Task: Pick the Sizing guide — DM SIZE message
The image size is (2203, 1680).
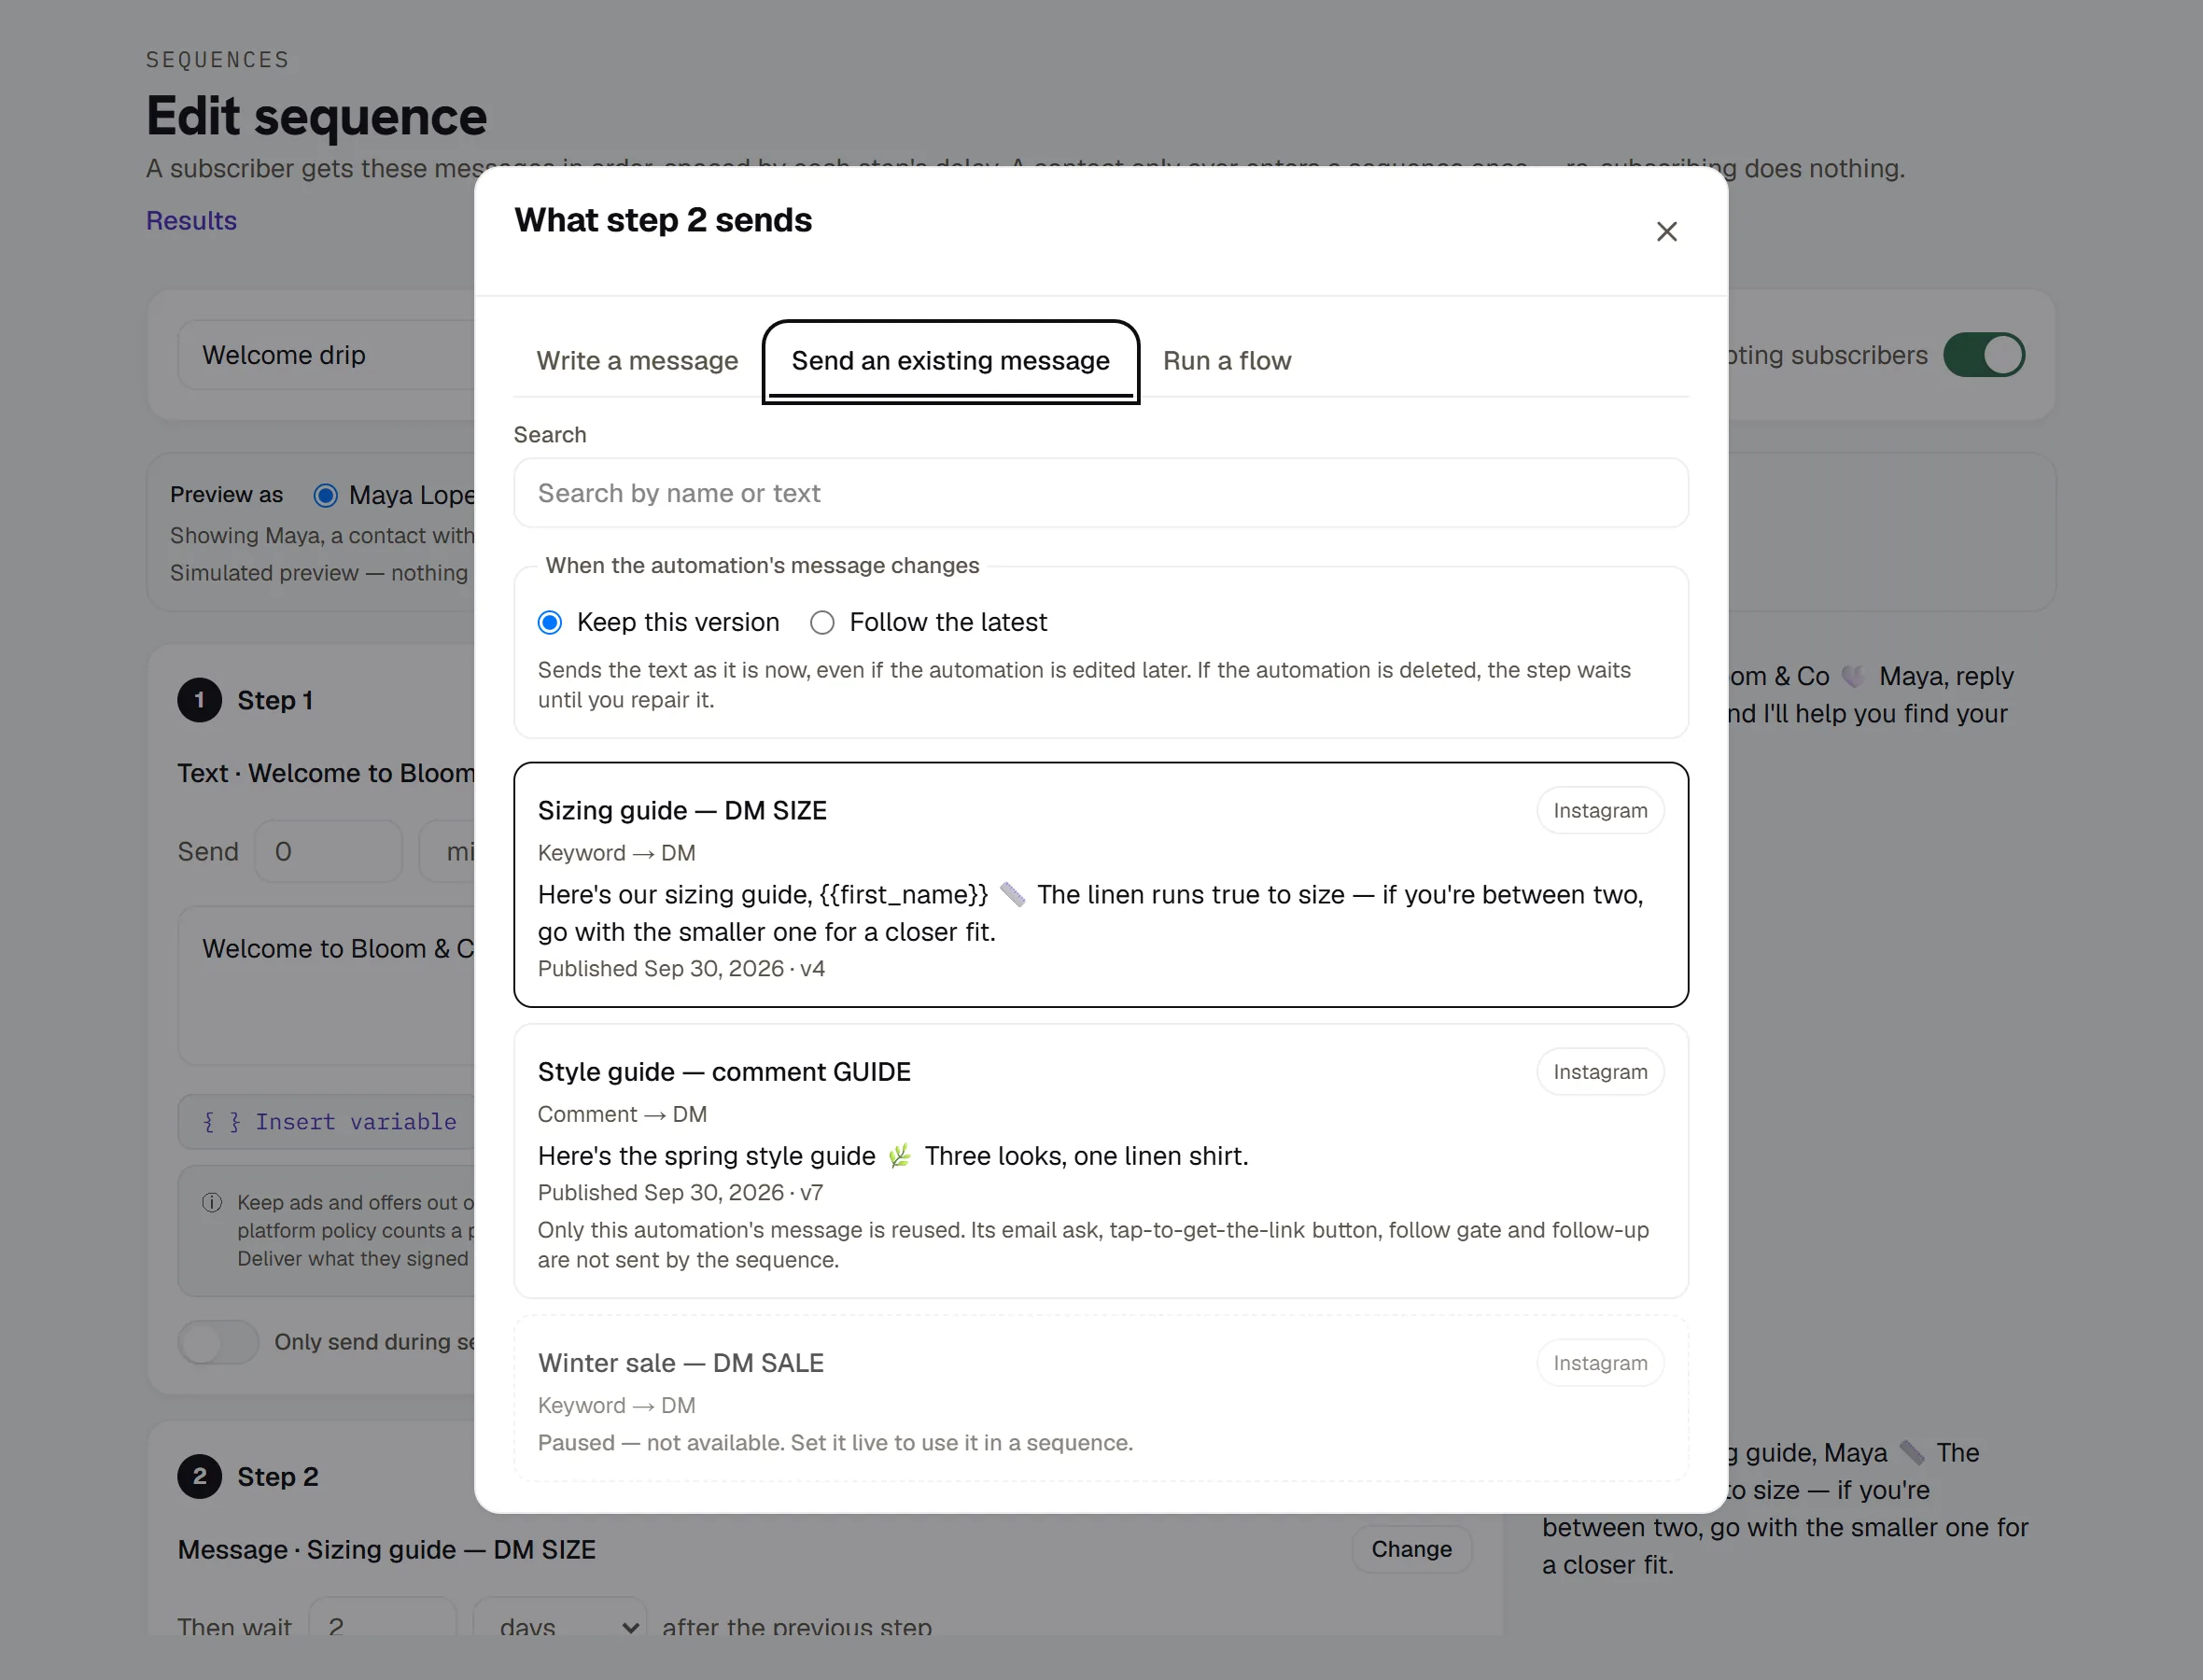Action: (x=1101, y=885)
